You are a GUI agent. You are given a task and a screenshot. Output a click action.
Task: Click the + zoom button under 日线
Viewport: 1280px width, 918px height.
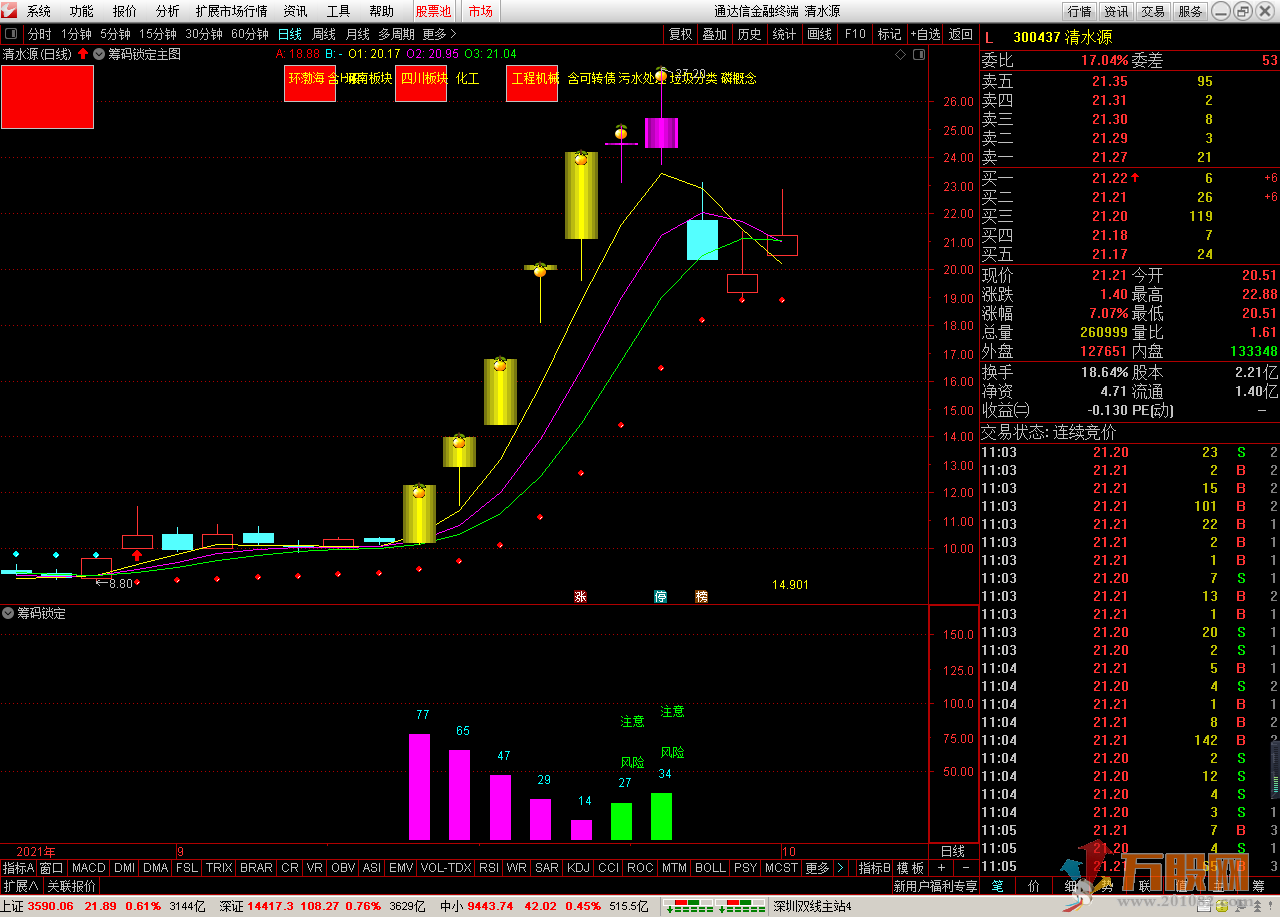coord(941,868)
